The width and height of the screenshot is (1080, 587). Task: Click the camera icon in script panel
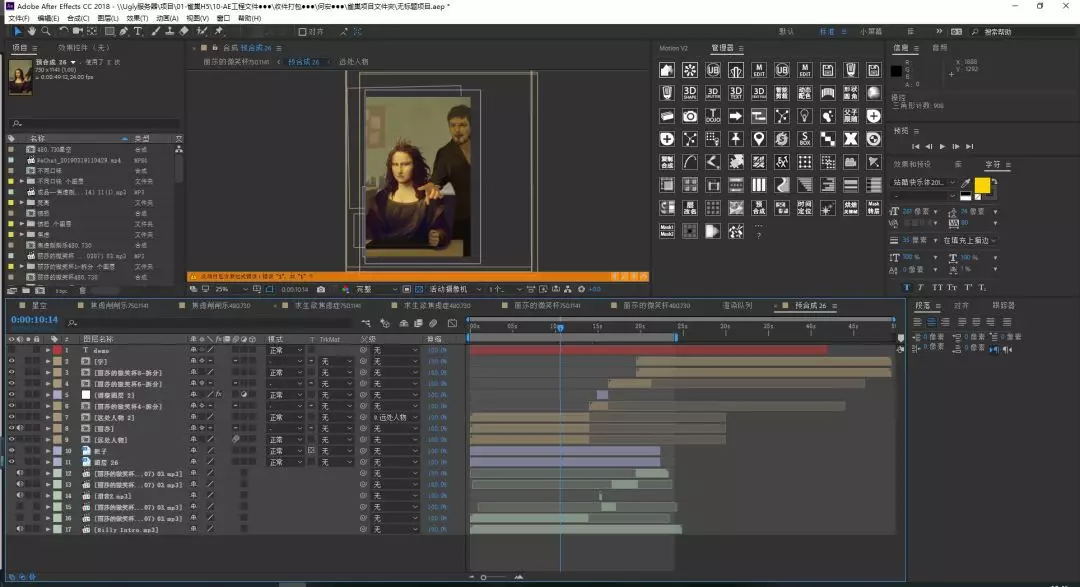[690, 116]
